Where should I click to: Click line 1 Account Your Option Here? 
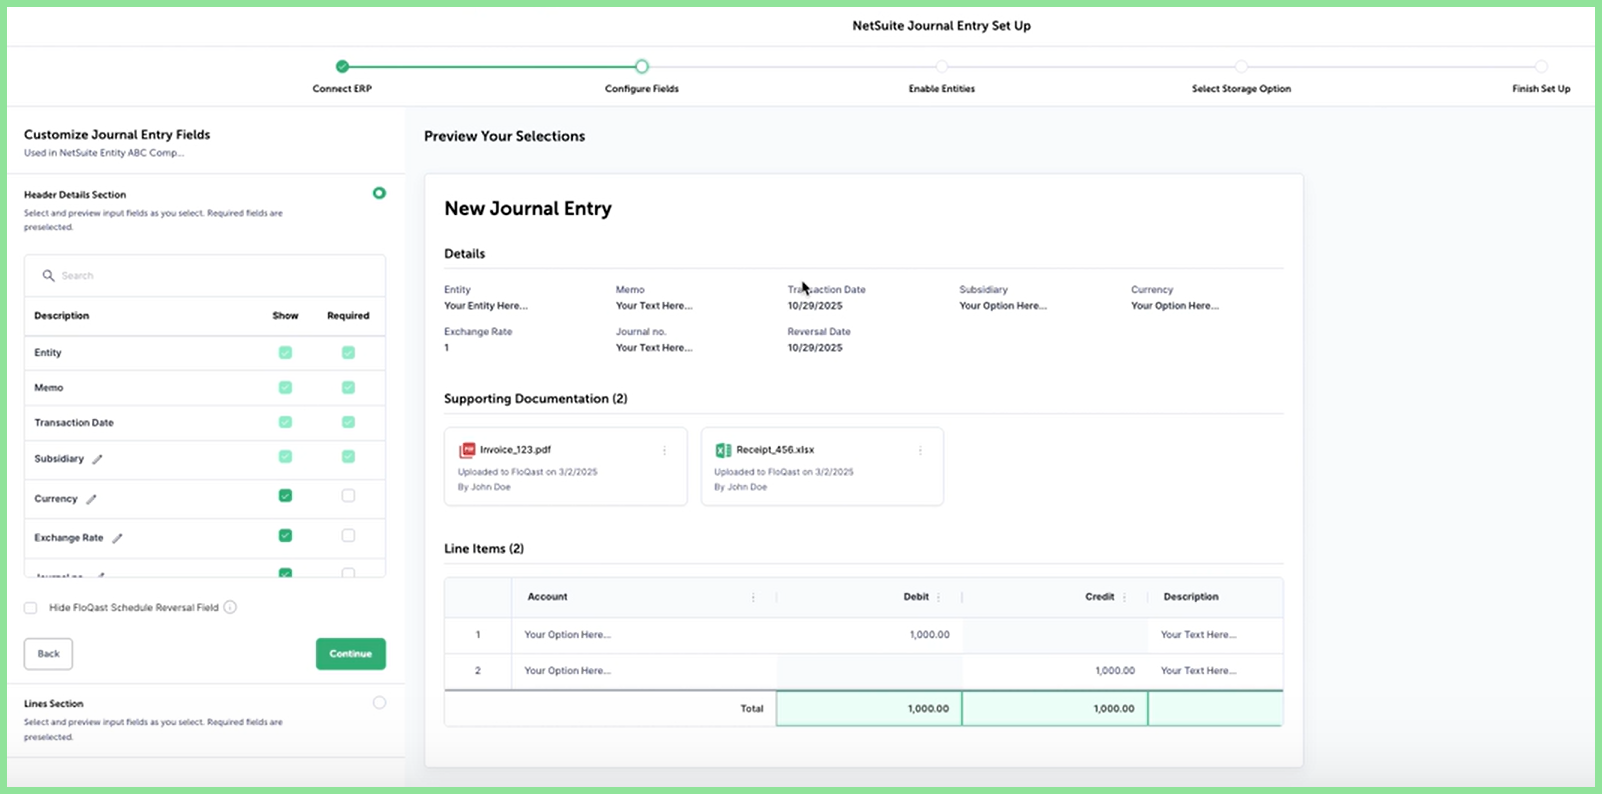click(x=567, y=635)
